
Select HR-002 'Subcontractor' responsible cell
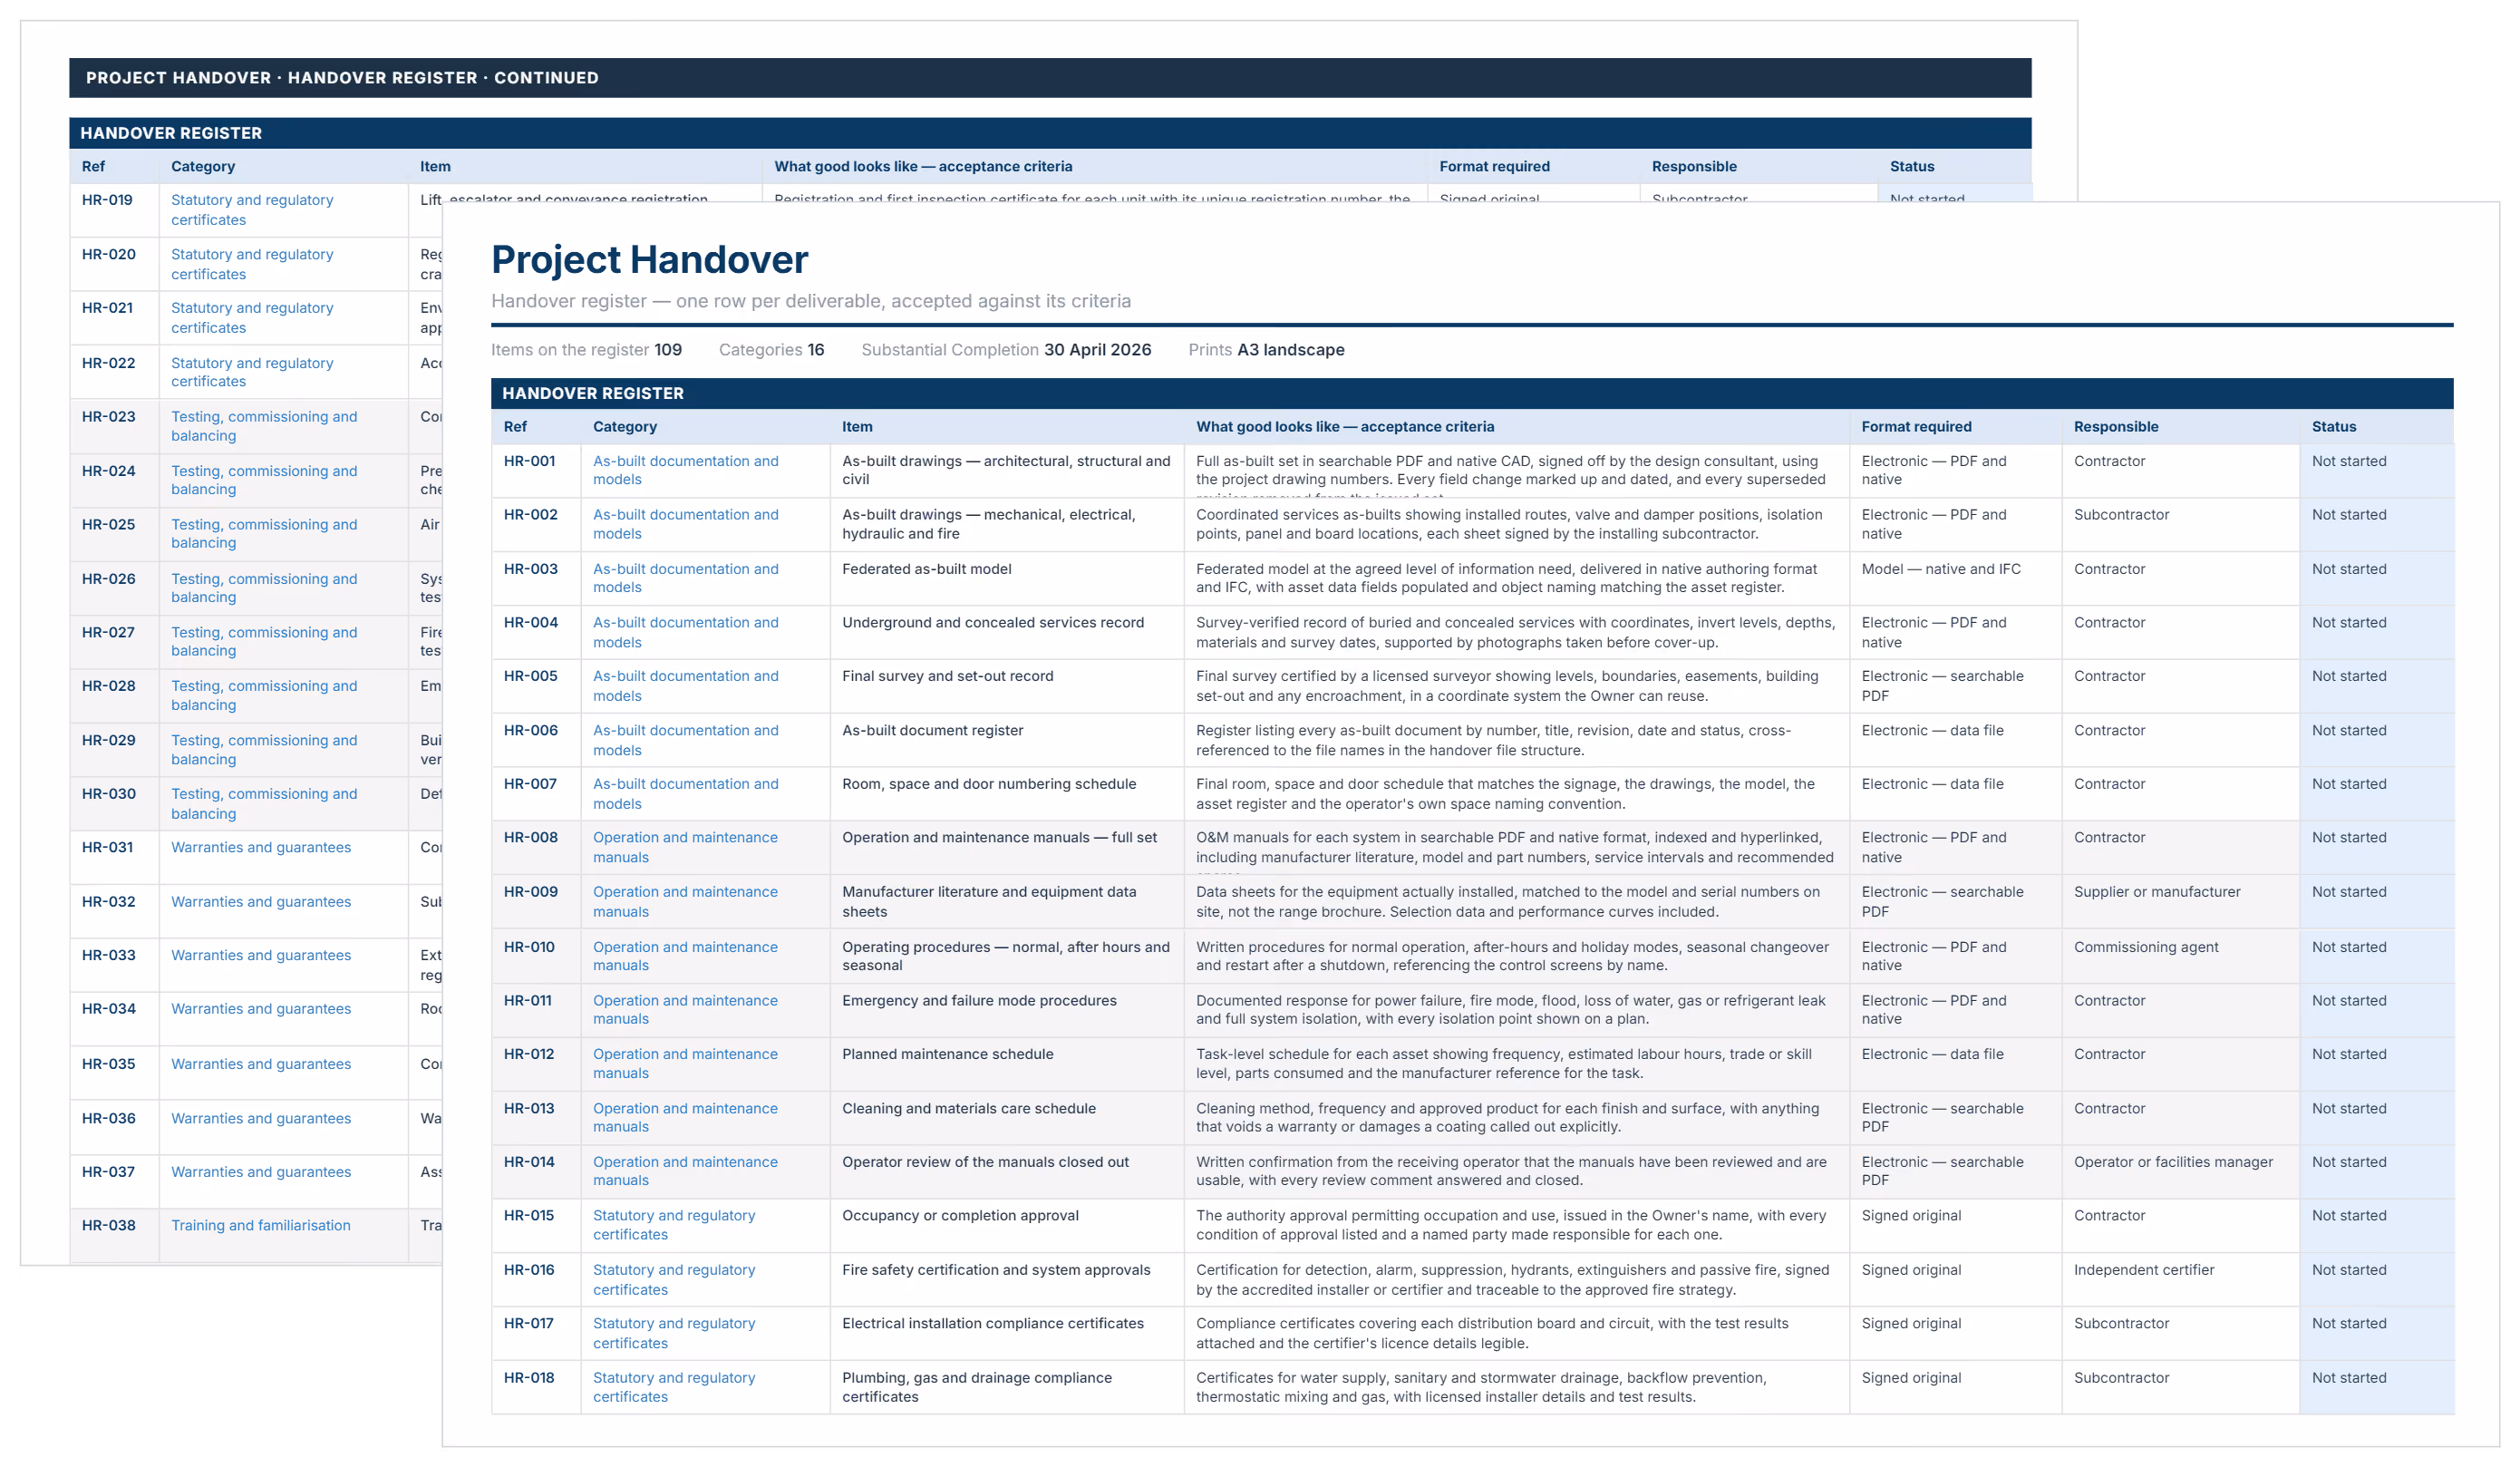click(2180, 525)
